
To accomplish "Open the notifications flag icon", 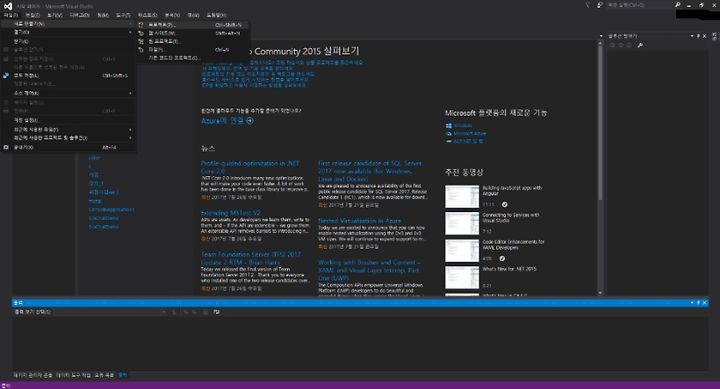I will click(587, 5).
